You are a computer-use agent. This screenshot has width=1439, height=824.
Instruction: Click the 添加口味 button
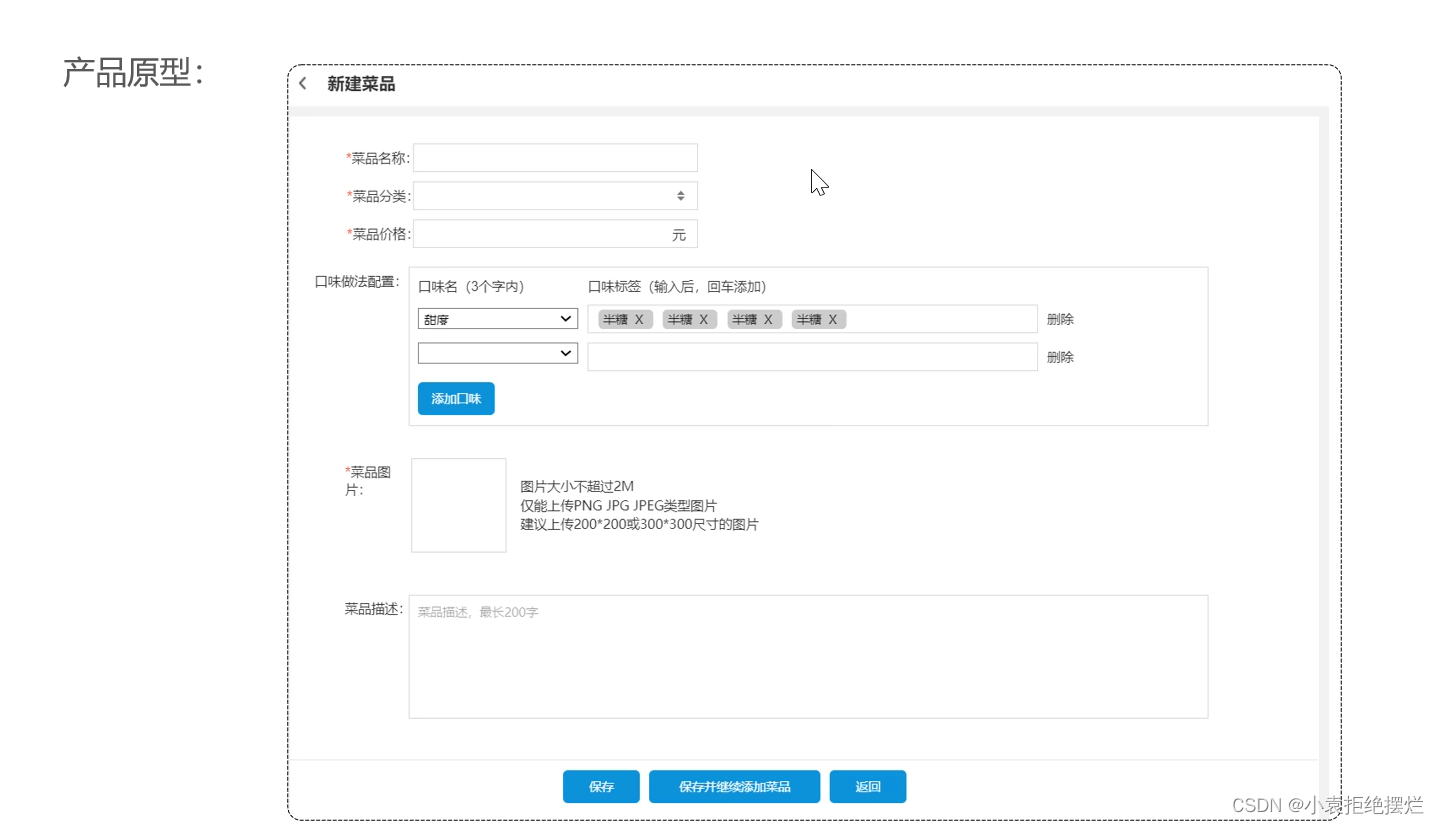coord(456,398)
